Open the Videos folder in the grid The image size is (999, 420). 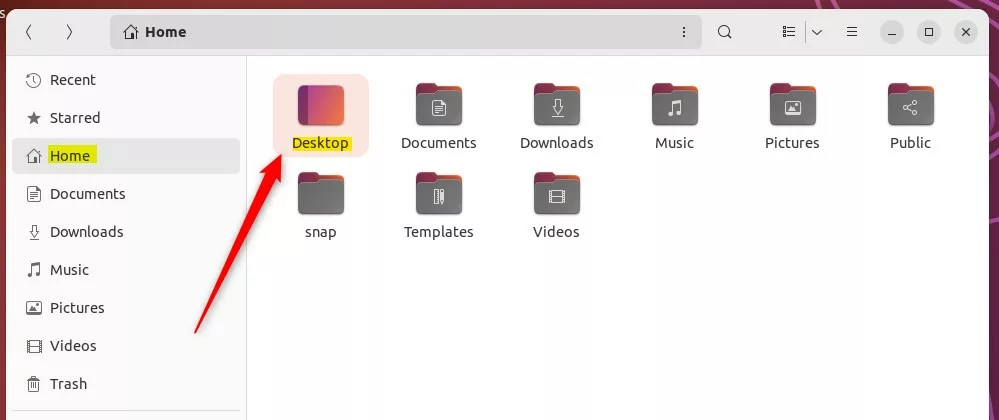point(557,193)
